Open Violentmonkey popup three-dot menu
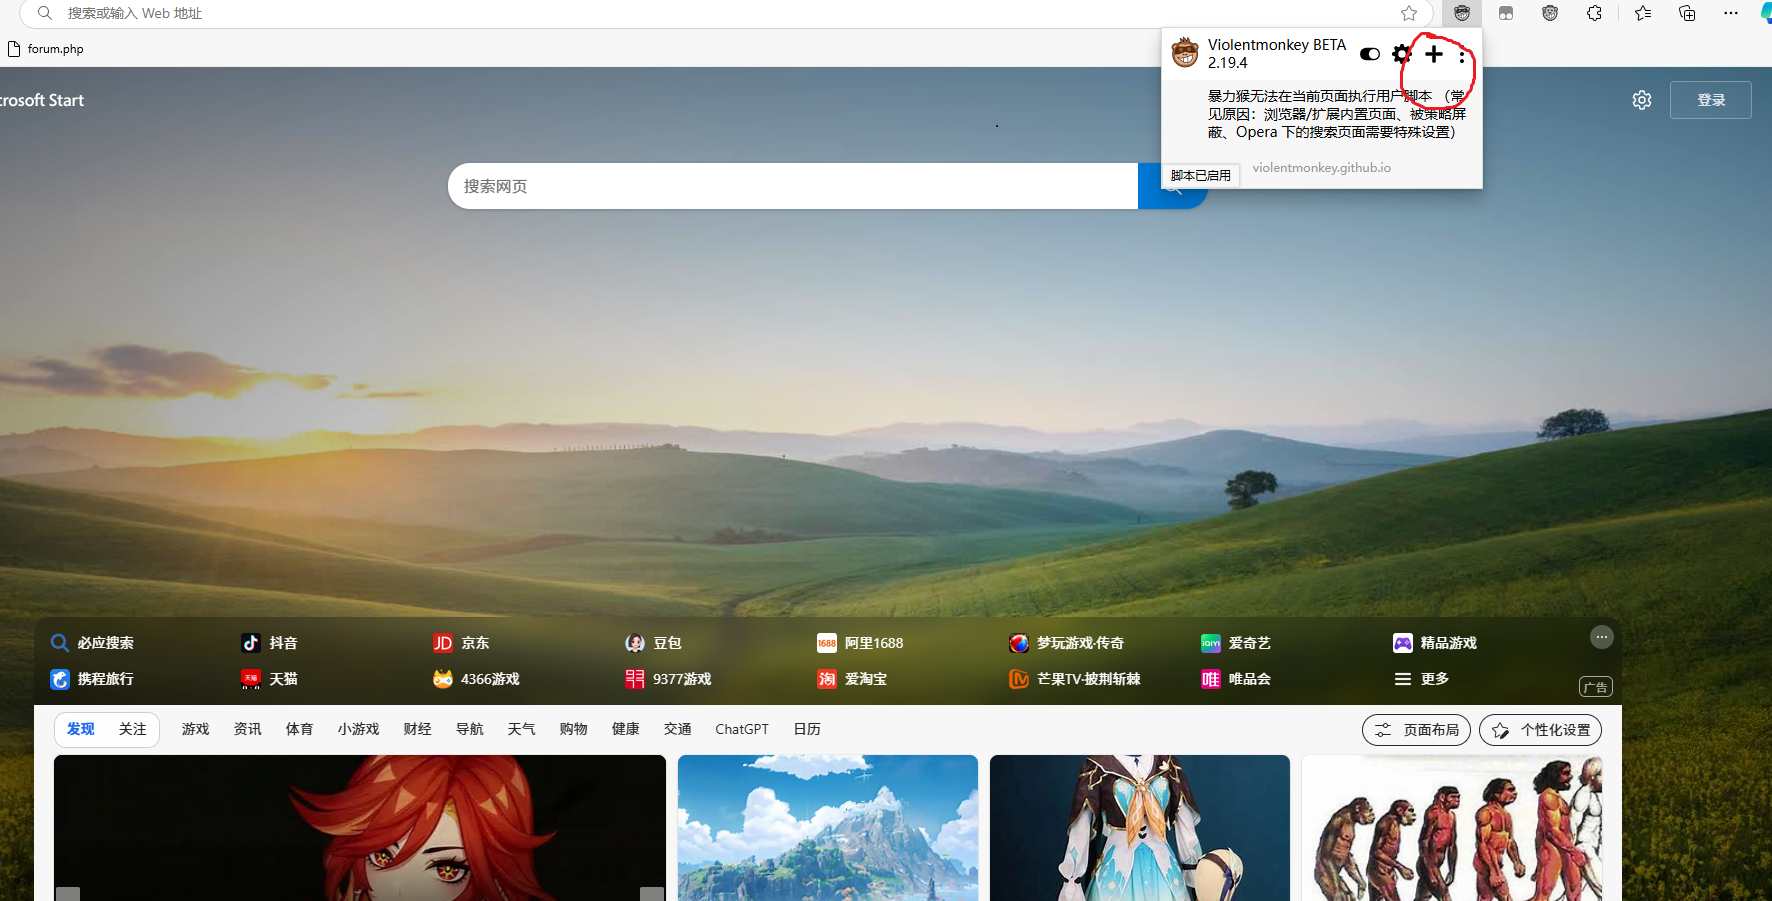 pos(1462,56)
